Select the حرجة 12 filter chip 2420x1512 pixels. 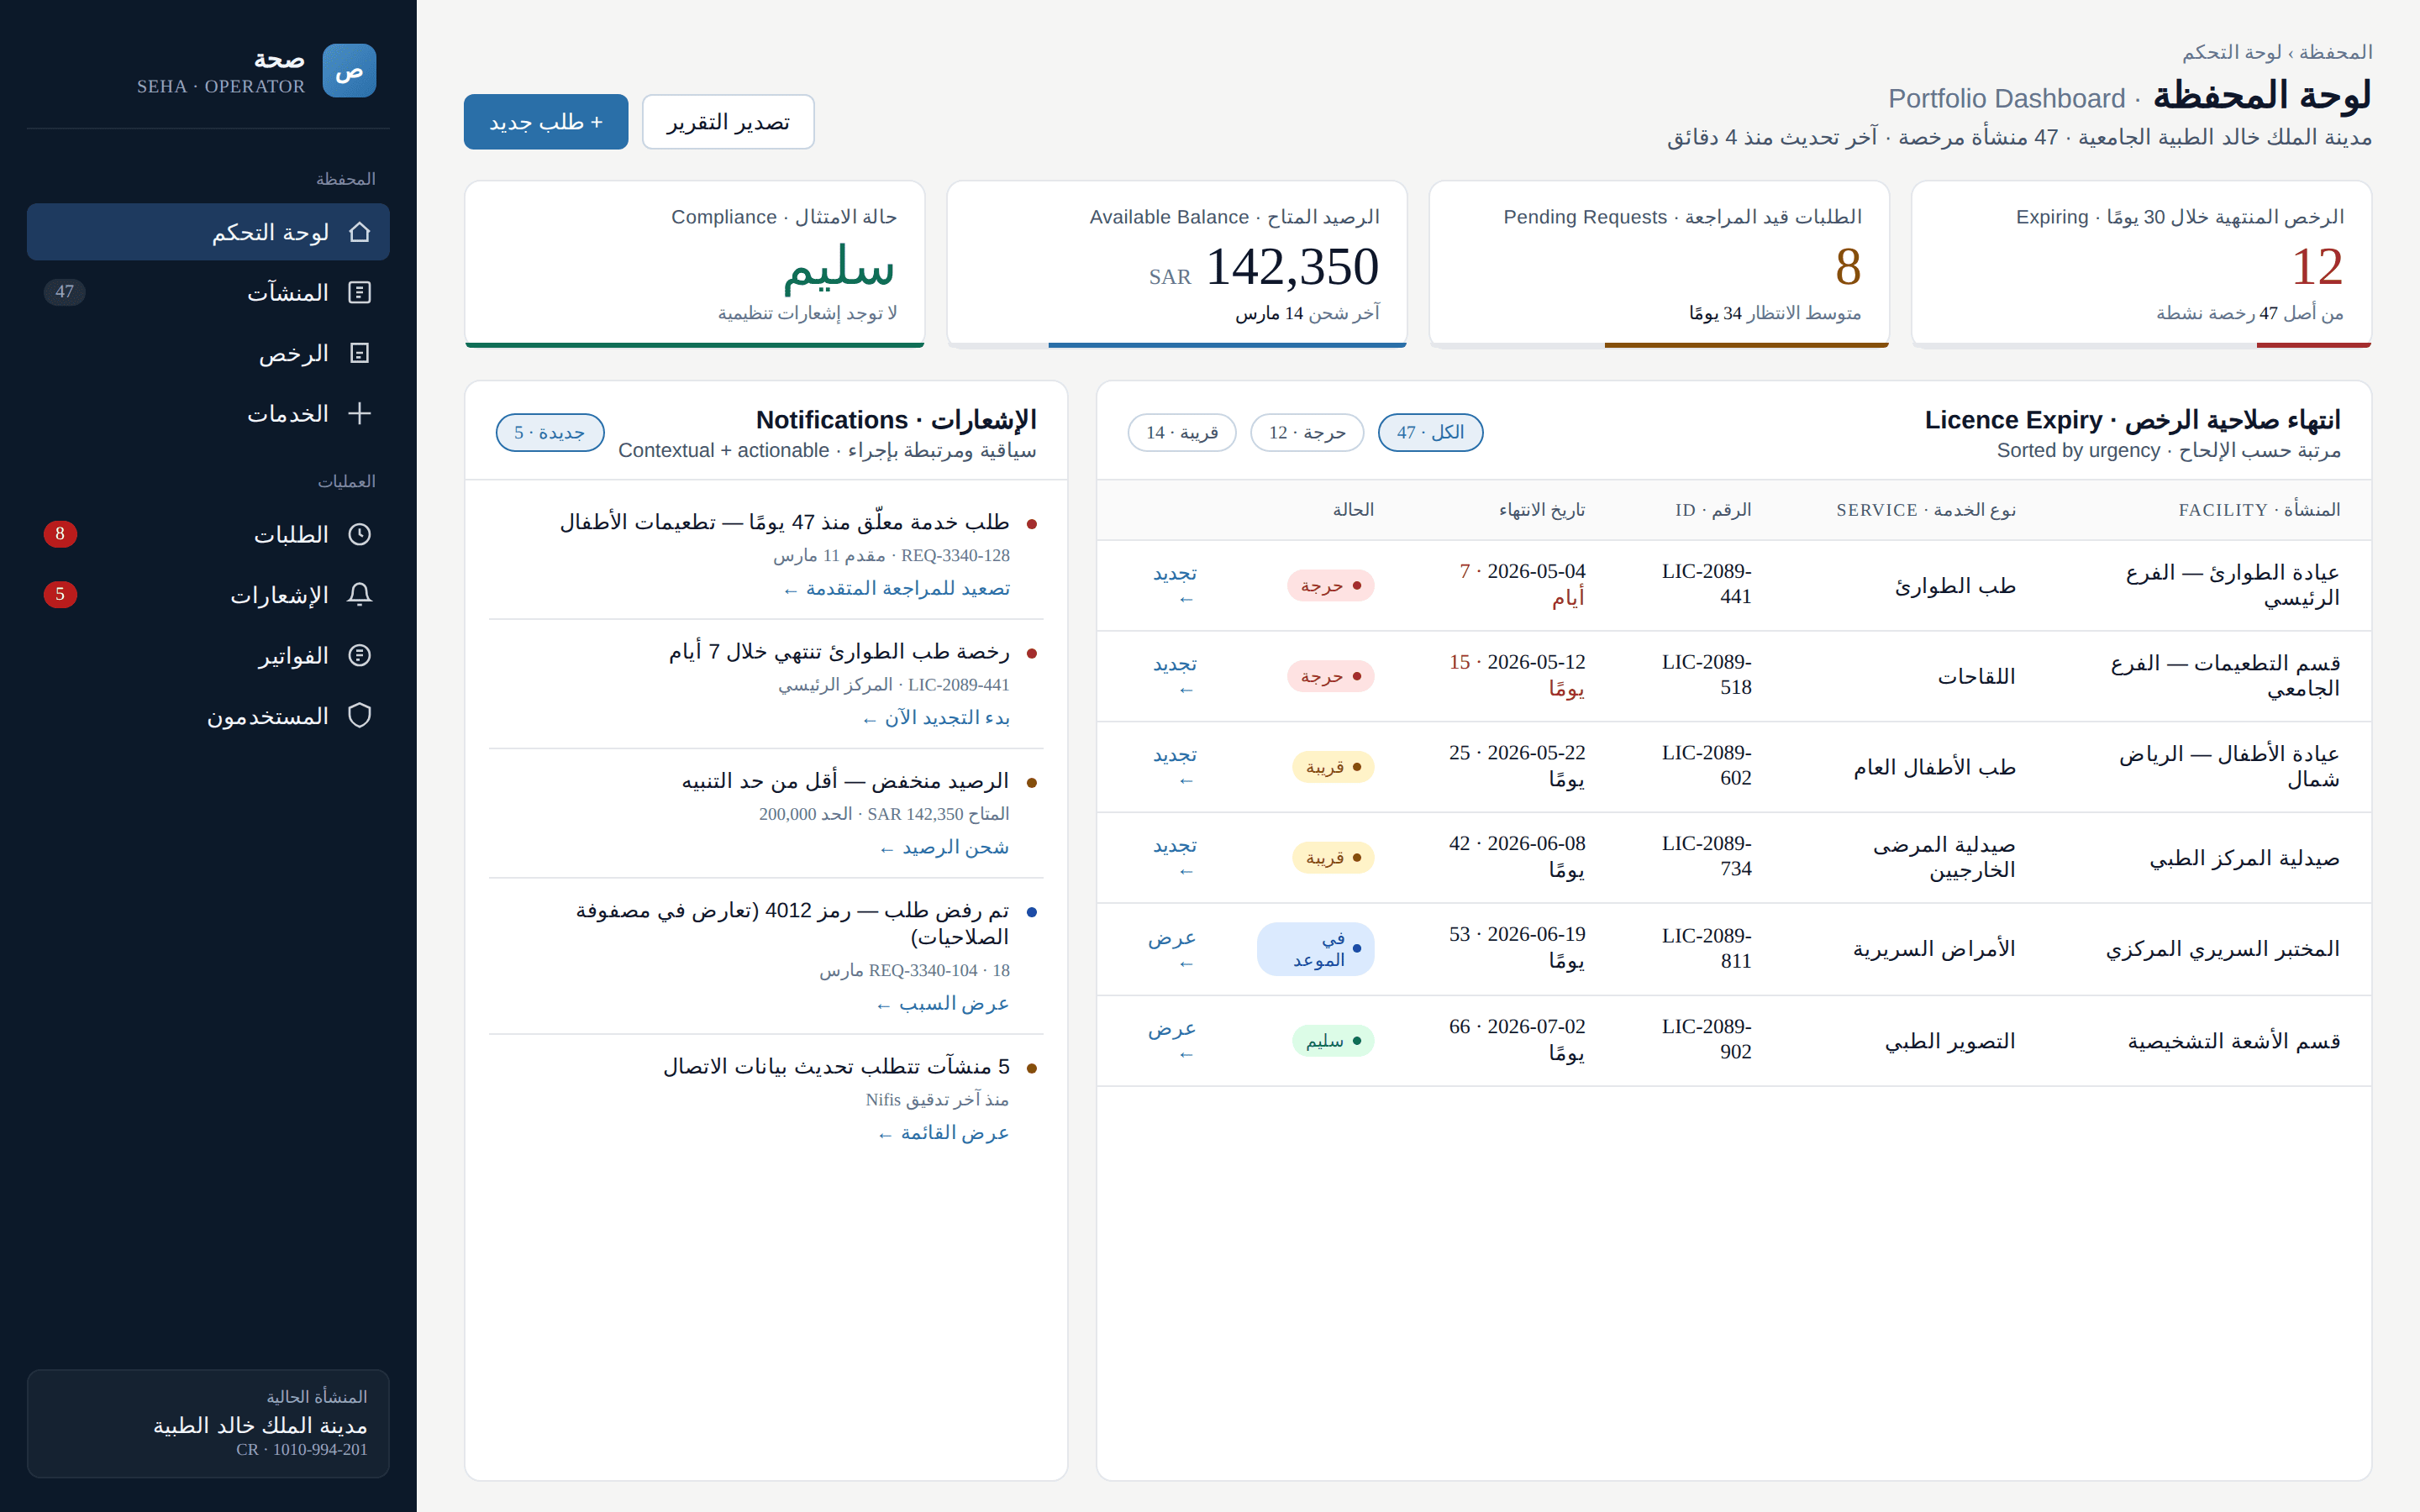click(1307, 432)
